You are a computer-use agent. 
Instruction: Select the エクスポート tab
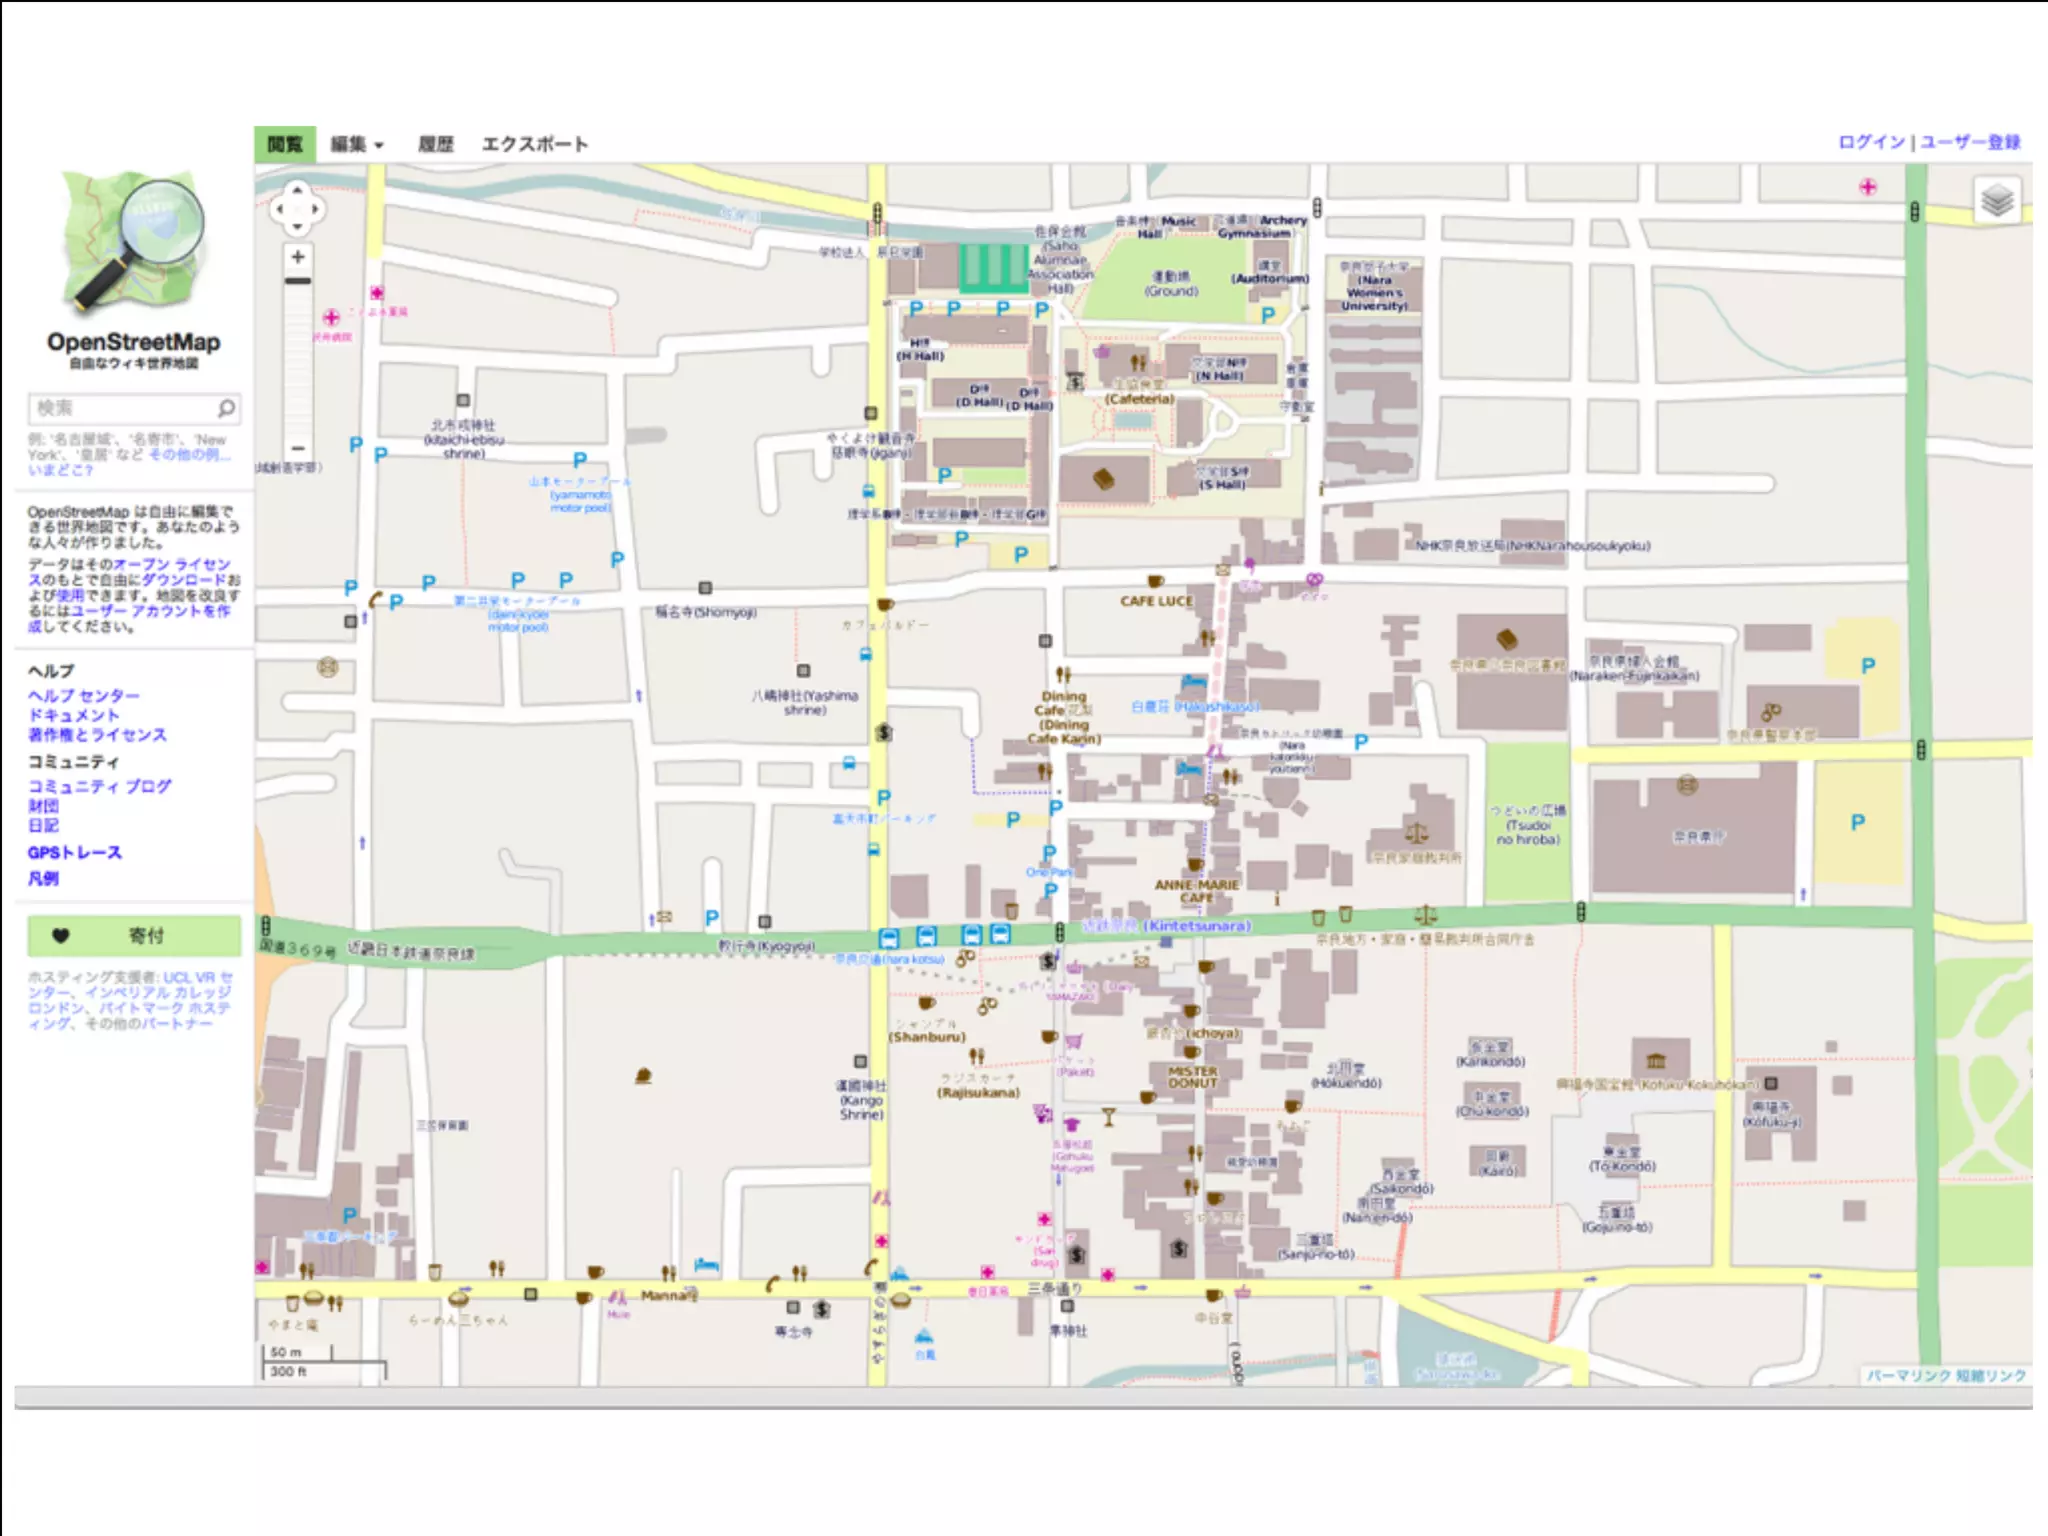pyautogui.click(x=535, y=145)
